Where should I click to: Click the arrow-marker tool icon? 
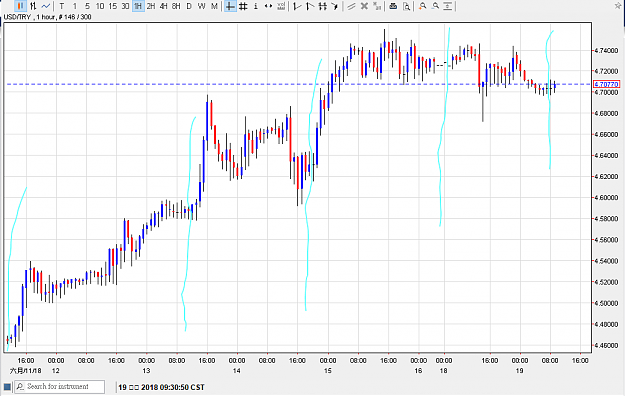[x=335, y=6]
